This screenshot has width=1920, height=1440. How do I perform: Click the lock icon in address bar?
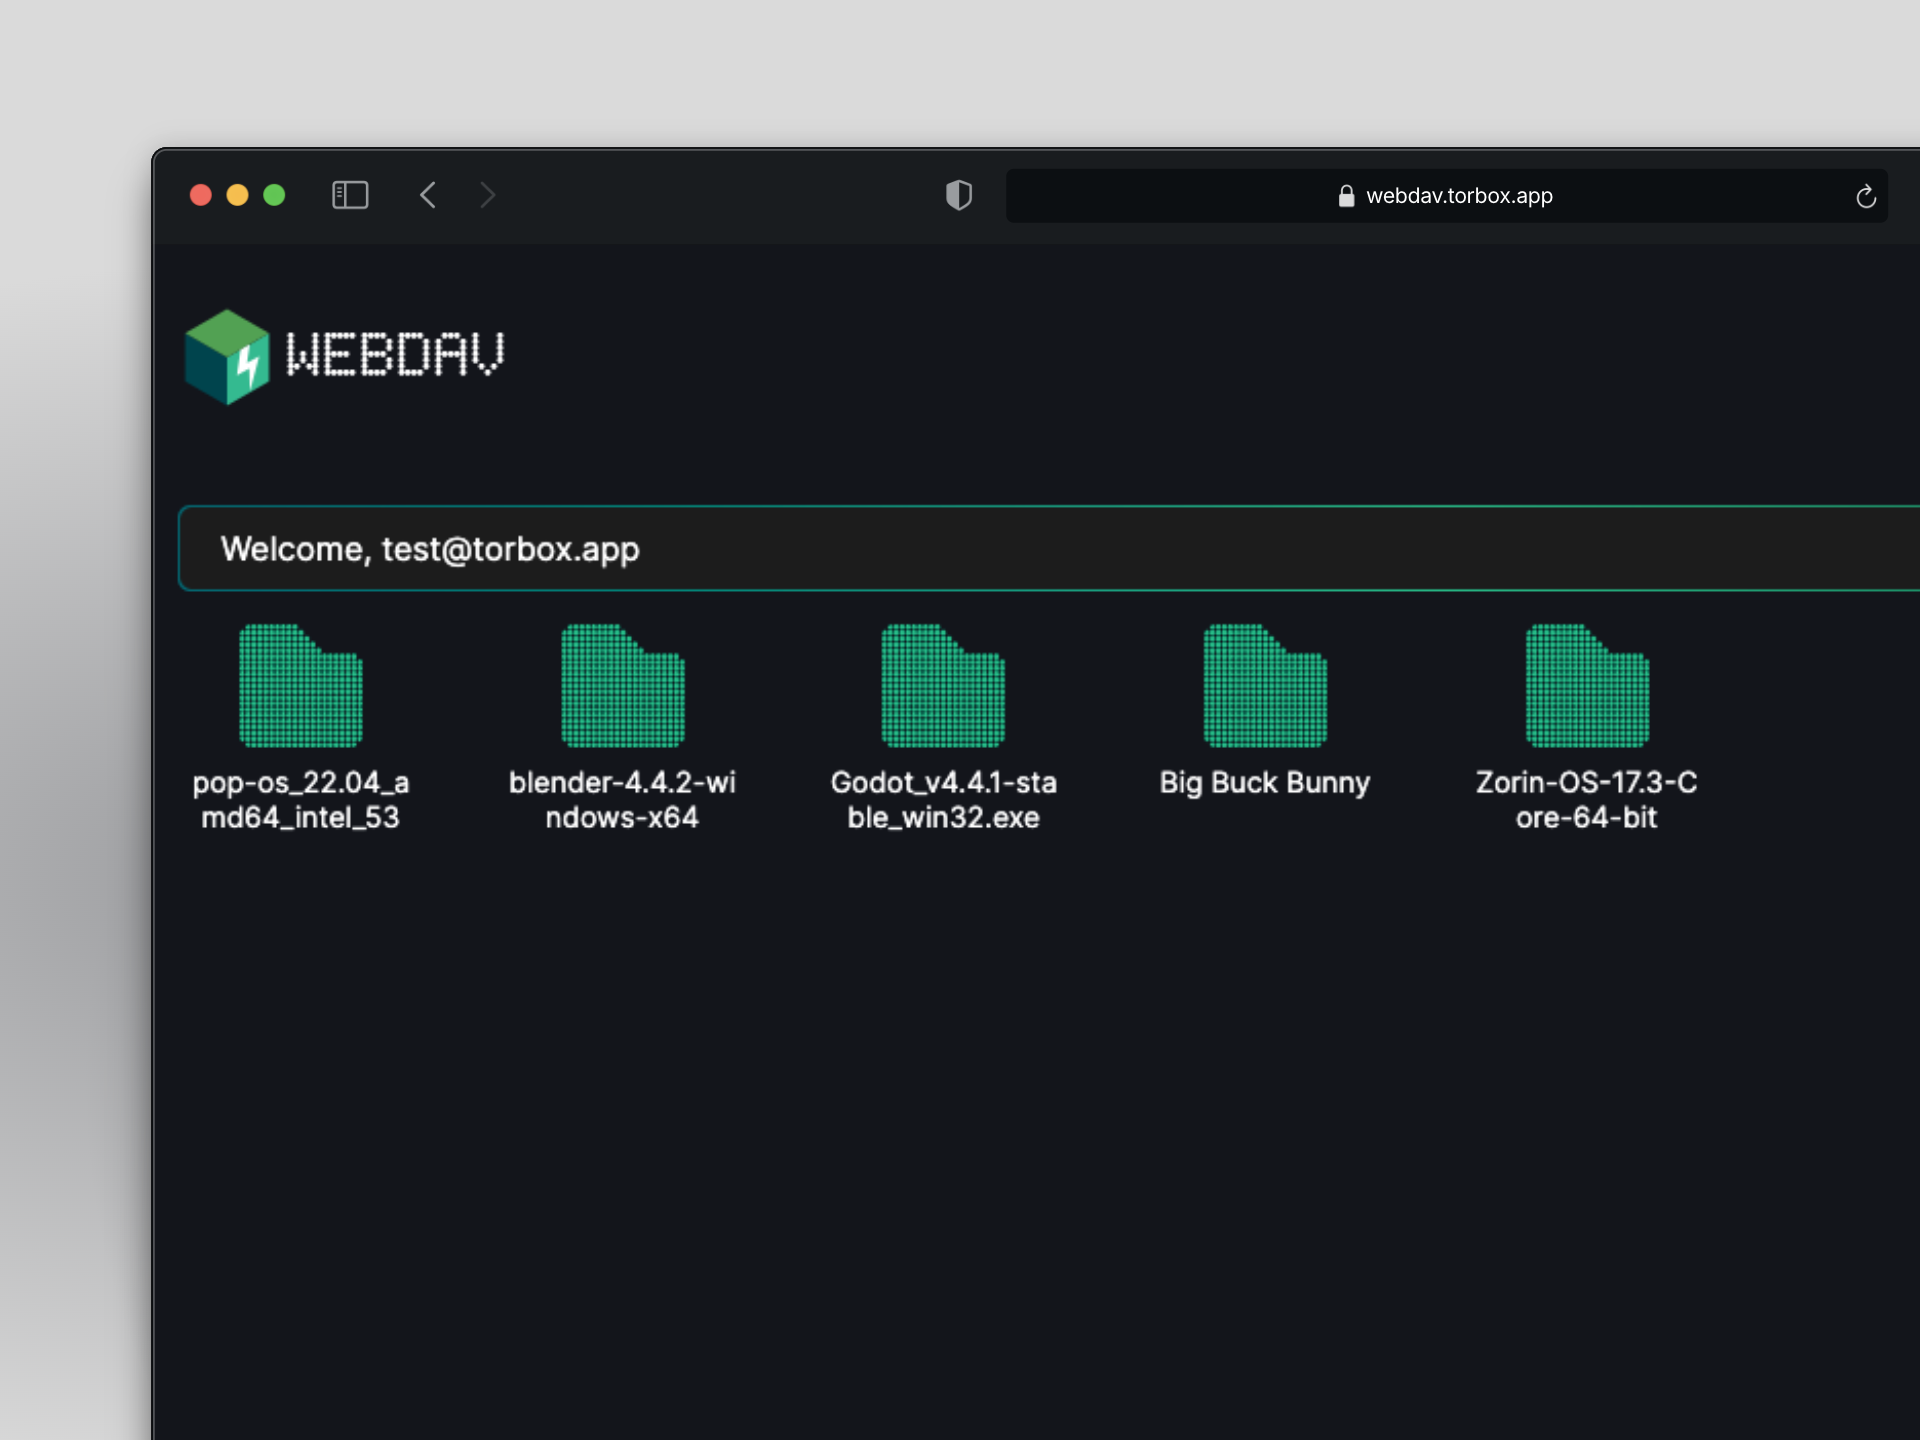pyautogui.click(x=1346, y=196)
